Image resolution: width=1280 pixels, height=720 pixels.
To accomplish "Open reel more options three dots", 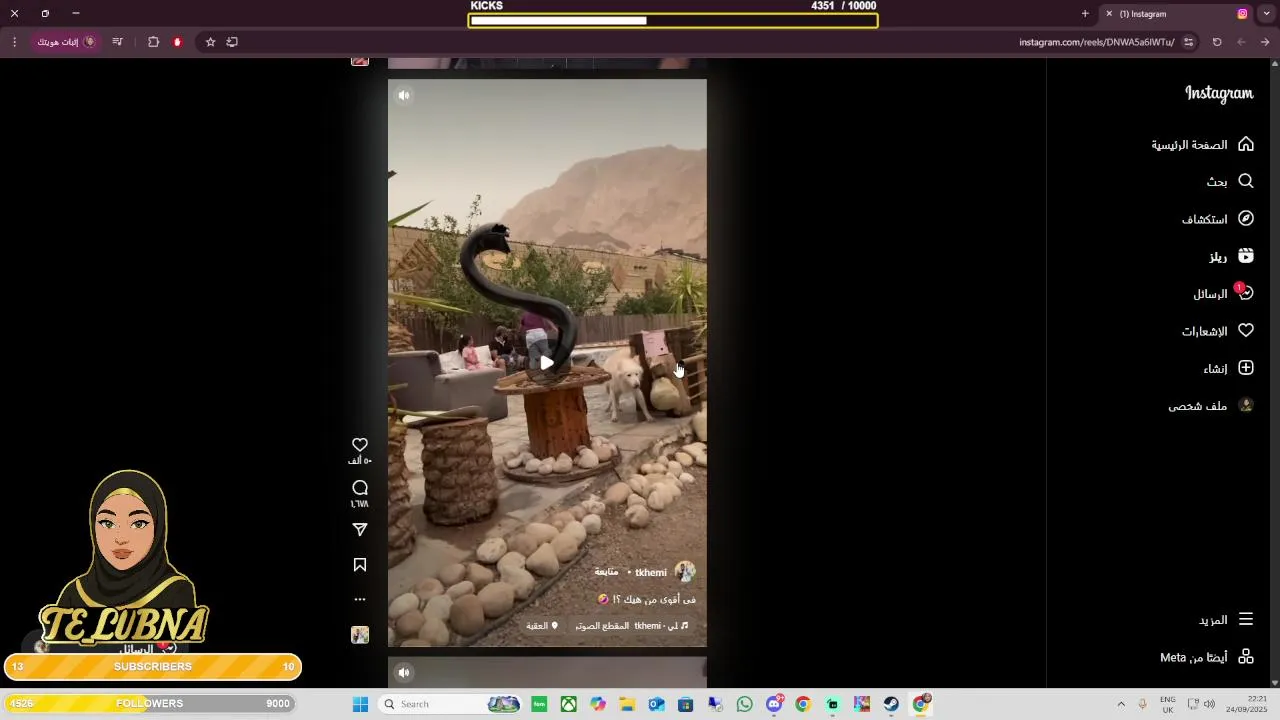I will click(x=360, y=599).
